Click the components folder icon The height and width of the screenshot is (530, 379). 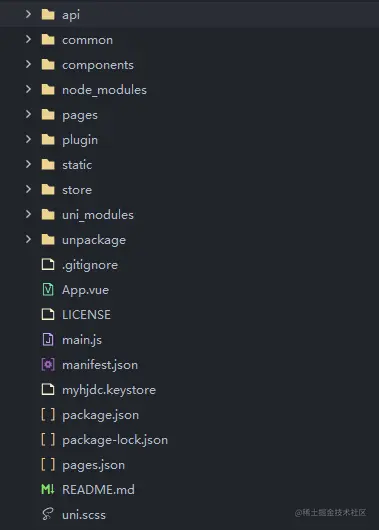(x=48, y=65)
